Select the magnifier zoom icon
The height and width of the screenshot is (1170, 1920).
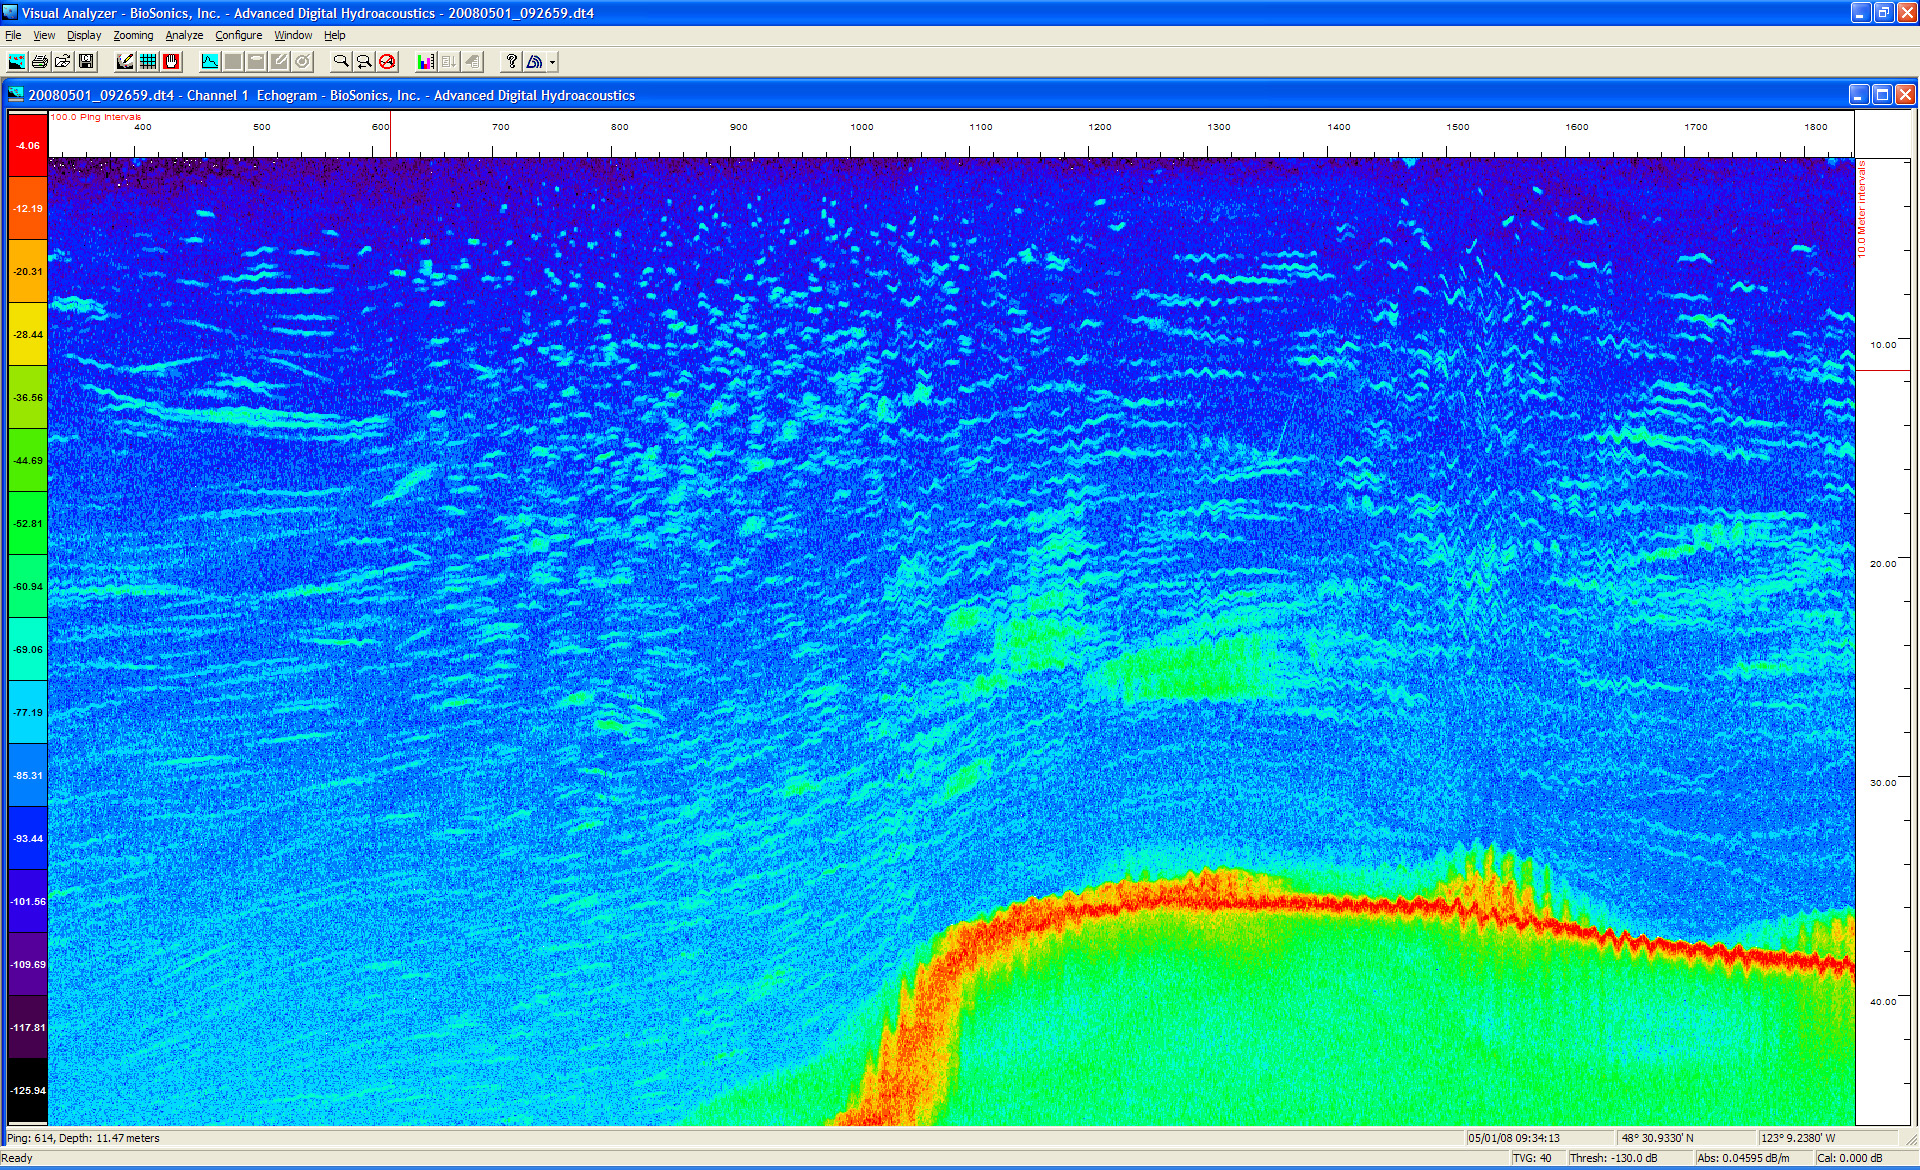tap(341, 62)
